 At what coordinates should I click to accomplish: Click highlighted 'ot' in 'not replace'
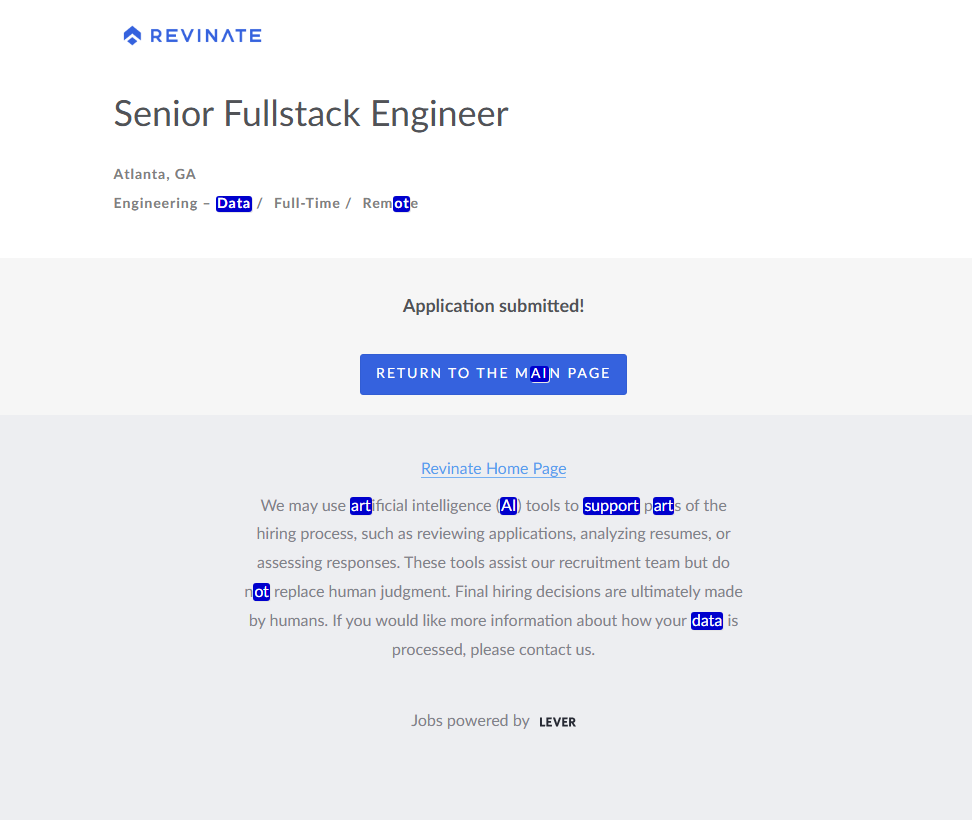[x=261, y=592]
